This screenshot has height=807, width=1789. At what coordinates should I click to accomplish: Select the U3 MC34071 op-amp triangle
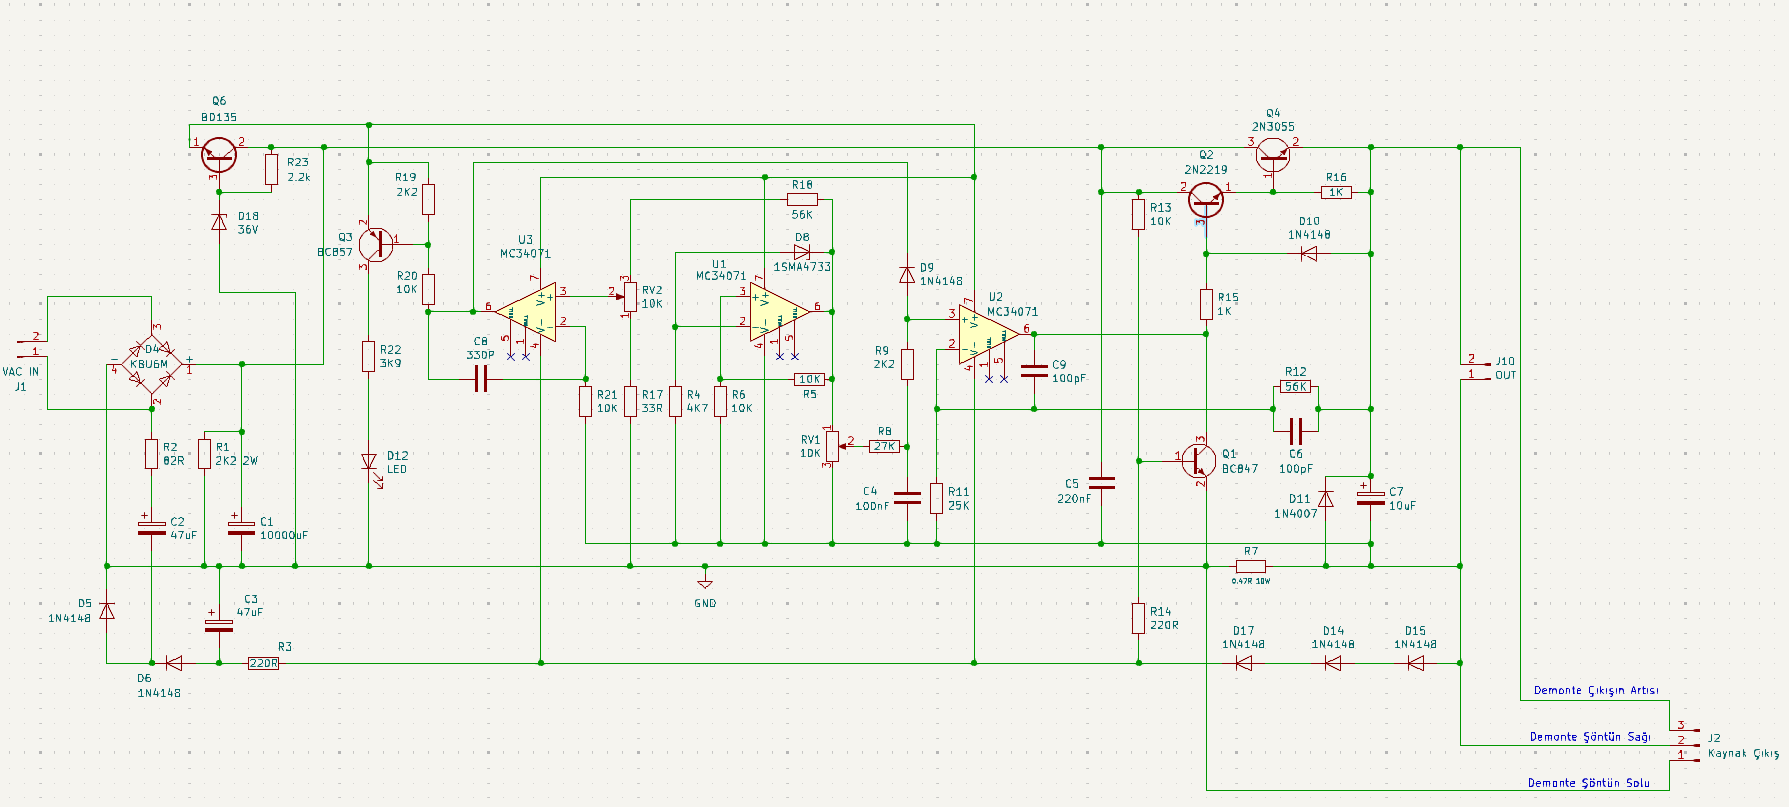(x=526, y=312)
